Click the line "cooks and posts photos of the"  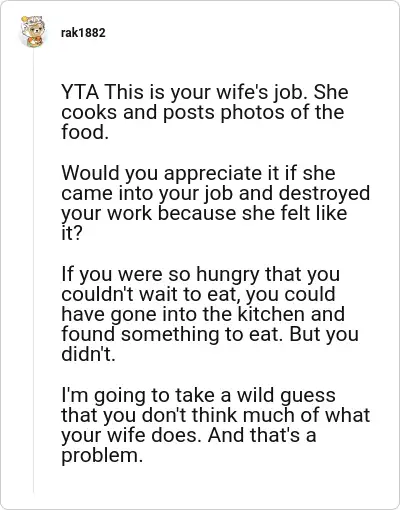pos(203,112)
